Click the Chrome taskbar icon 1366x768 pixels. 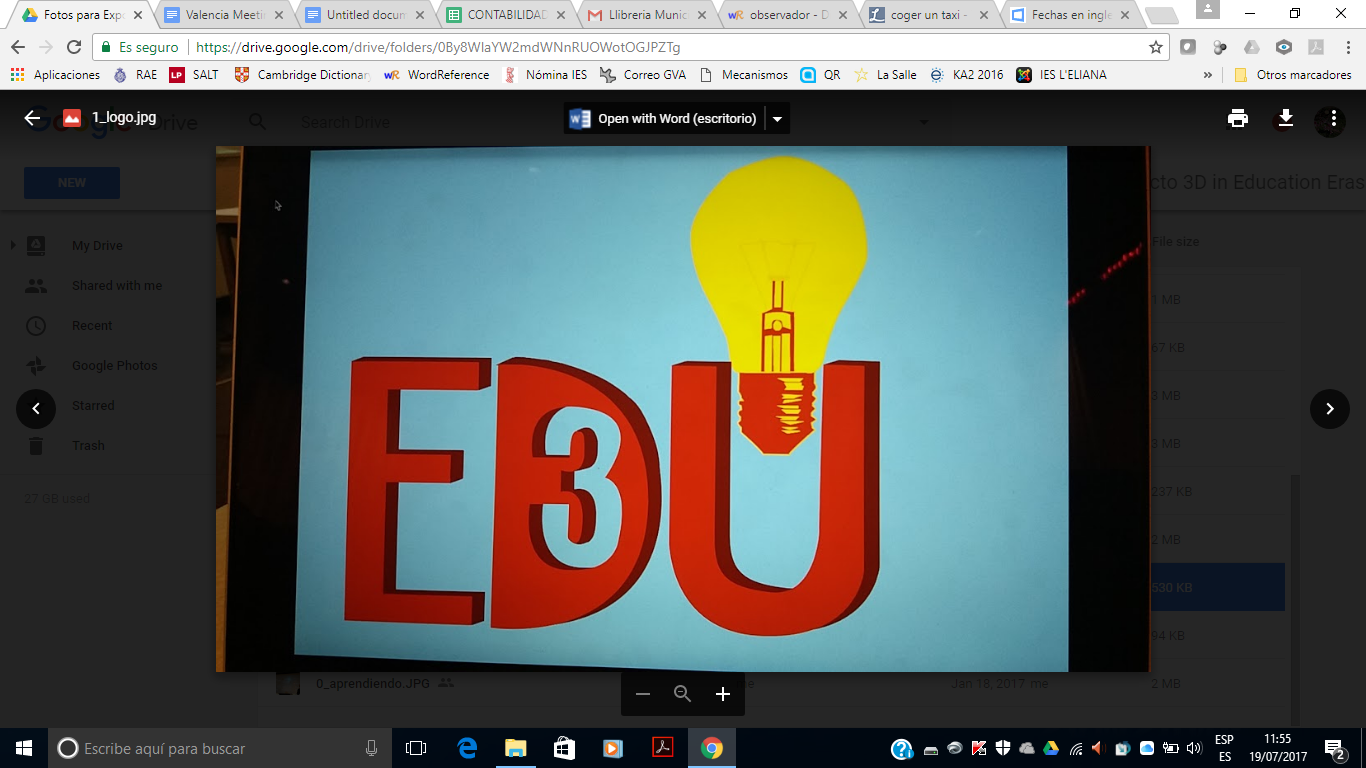click(x=712, y=748)
